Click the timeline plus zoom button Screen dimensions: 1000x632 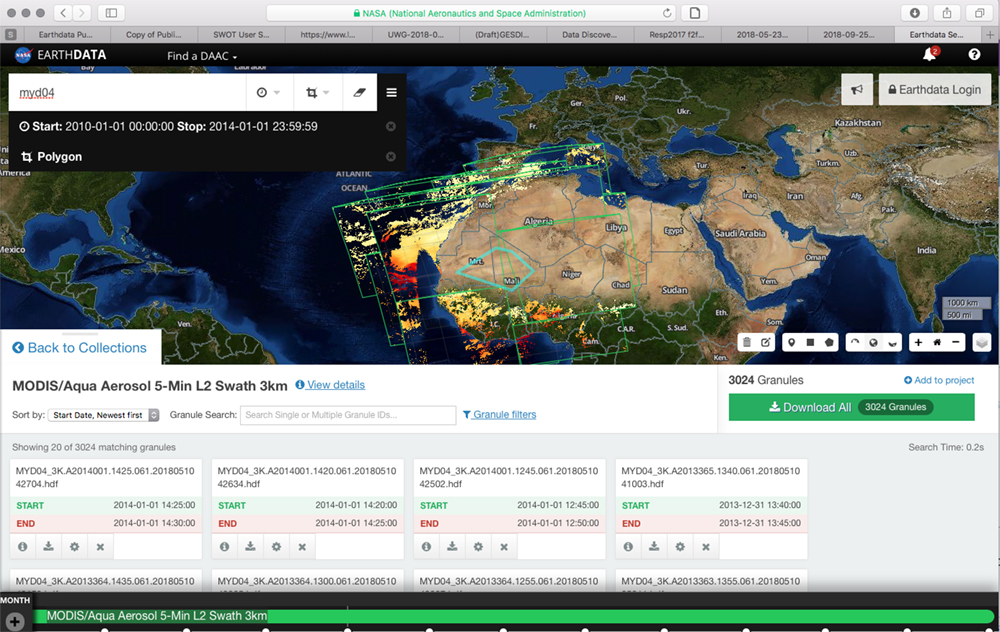15,621
